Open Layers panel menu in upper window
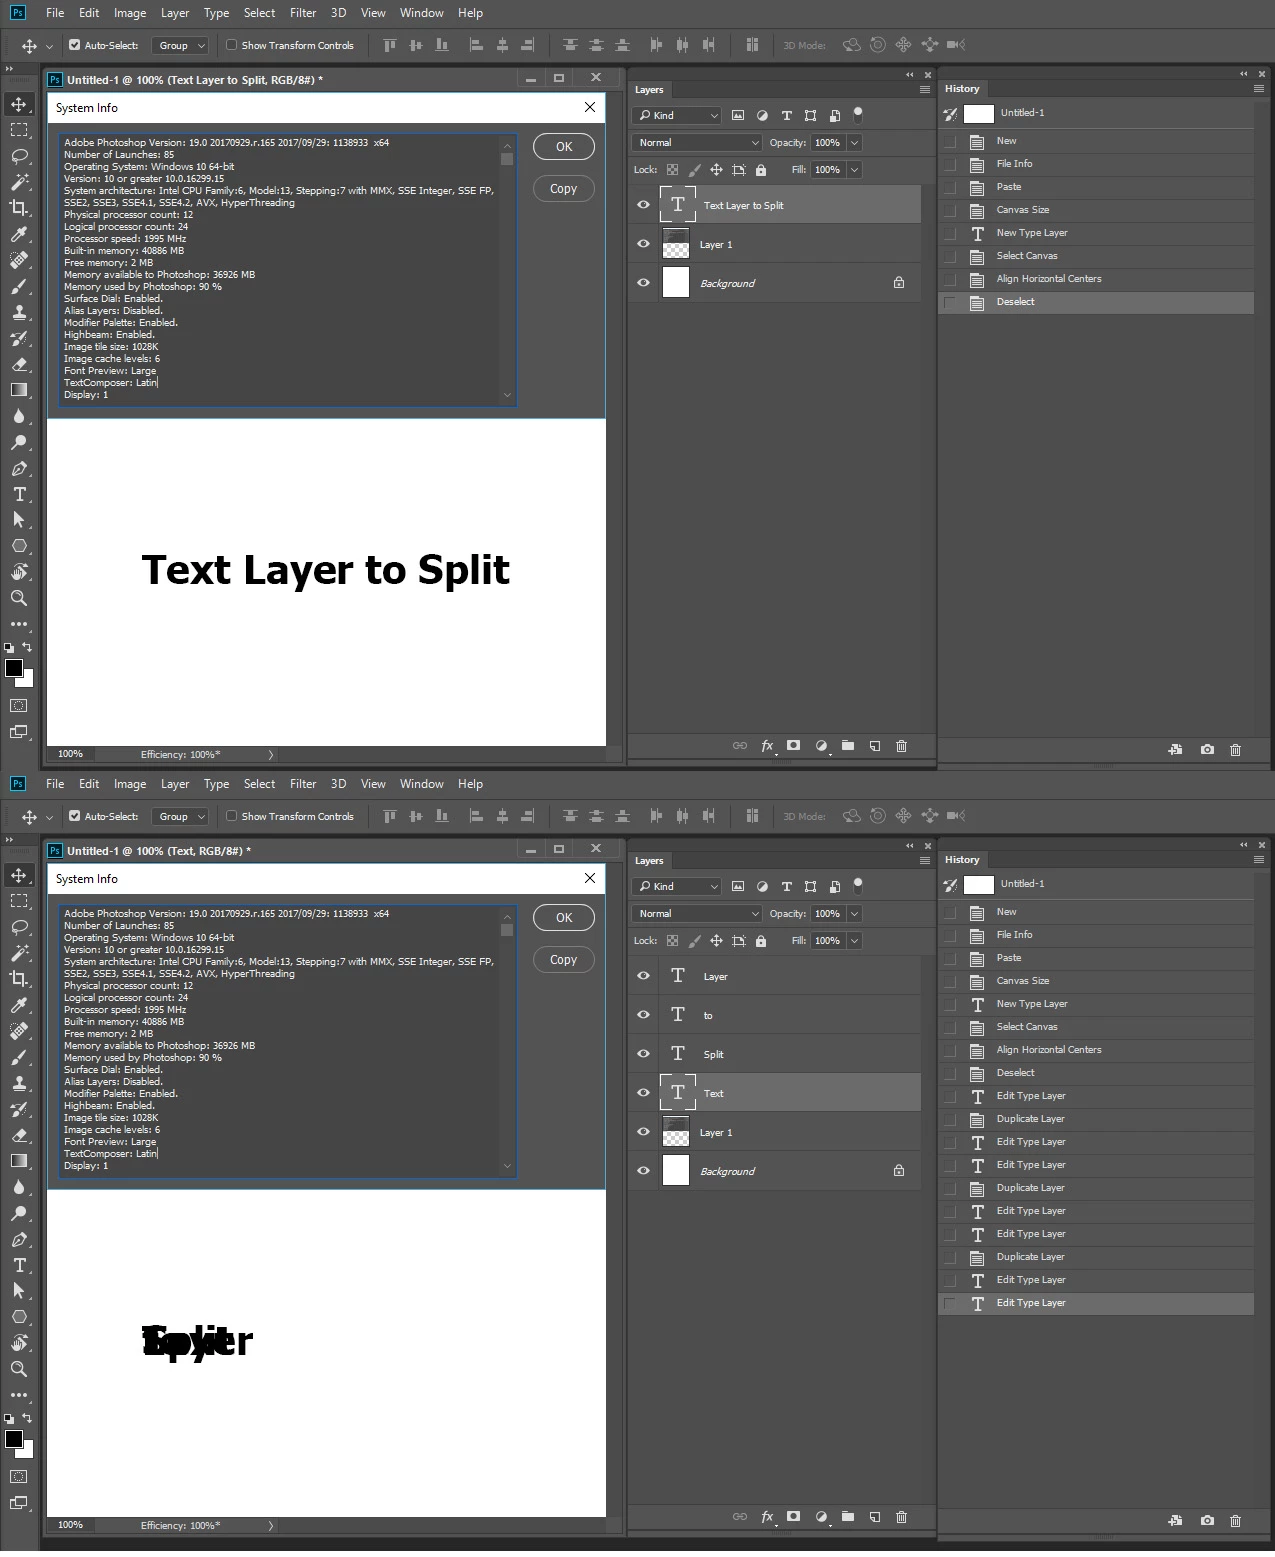The height and width of the screenshot is (1557, 1275). (x=925, y=90)
